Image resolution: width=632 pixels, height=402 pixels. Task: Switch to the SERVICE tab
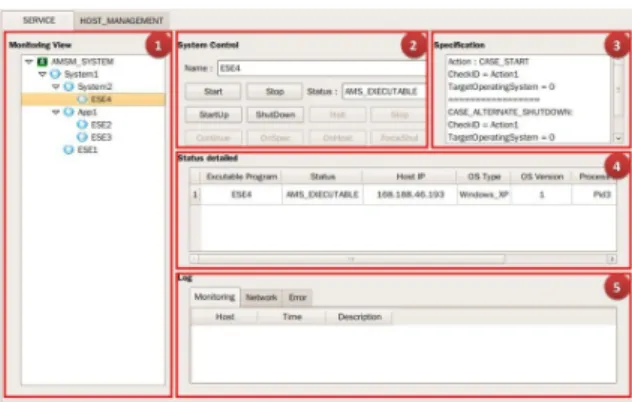coord(39,20)
